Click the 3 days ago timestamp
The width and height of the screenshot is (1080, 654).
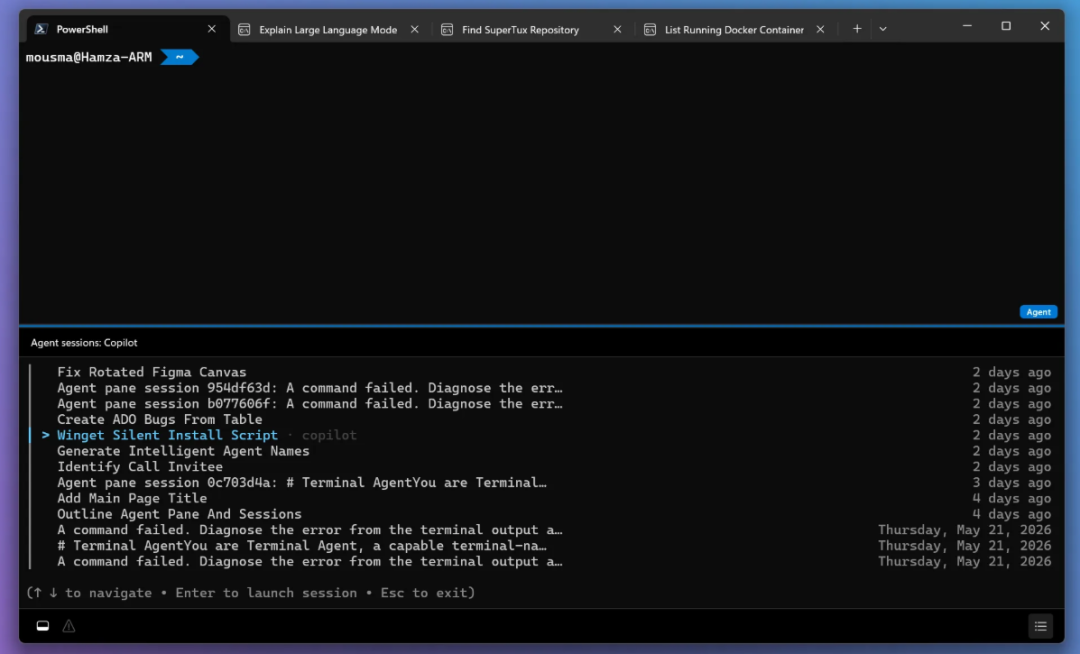1012,483
